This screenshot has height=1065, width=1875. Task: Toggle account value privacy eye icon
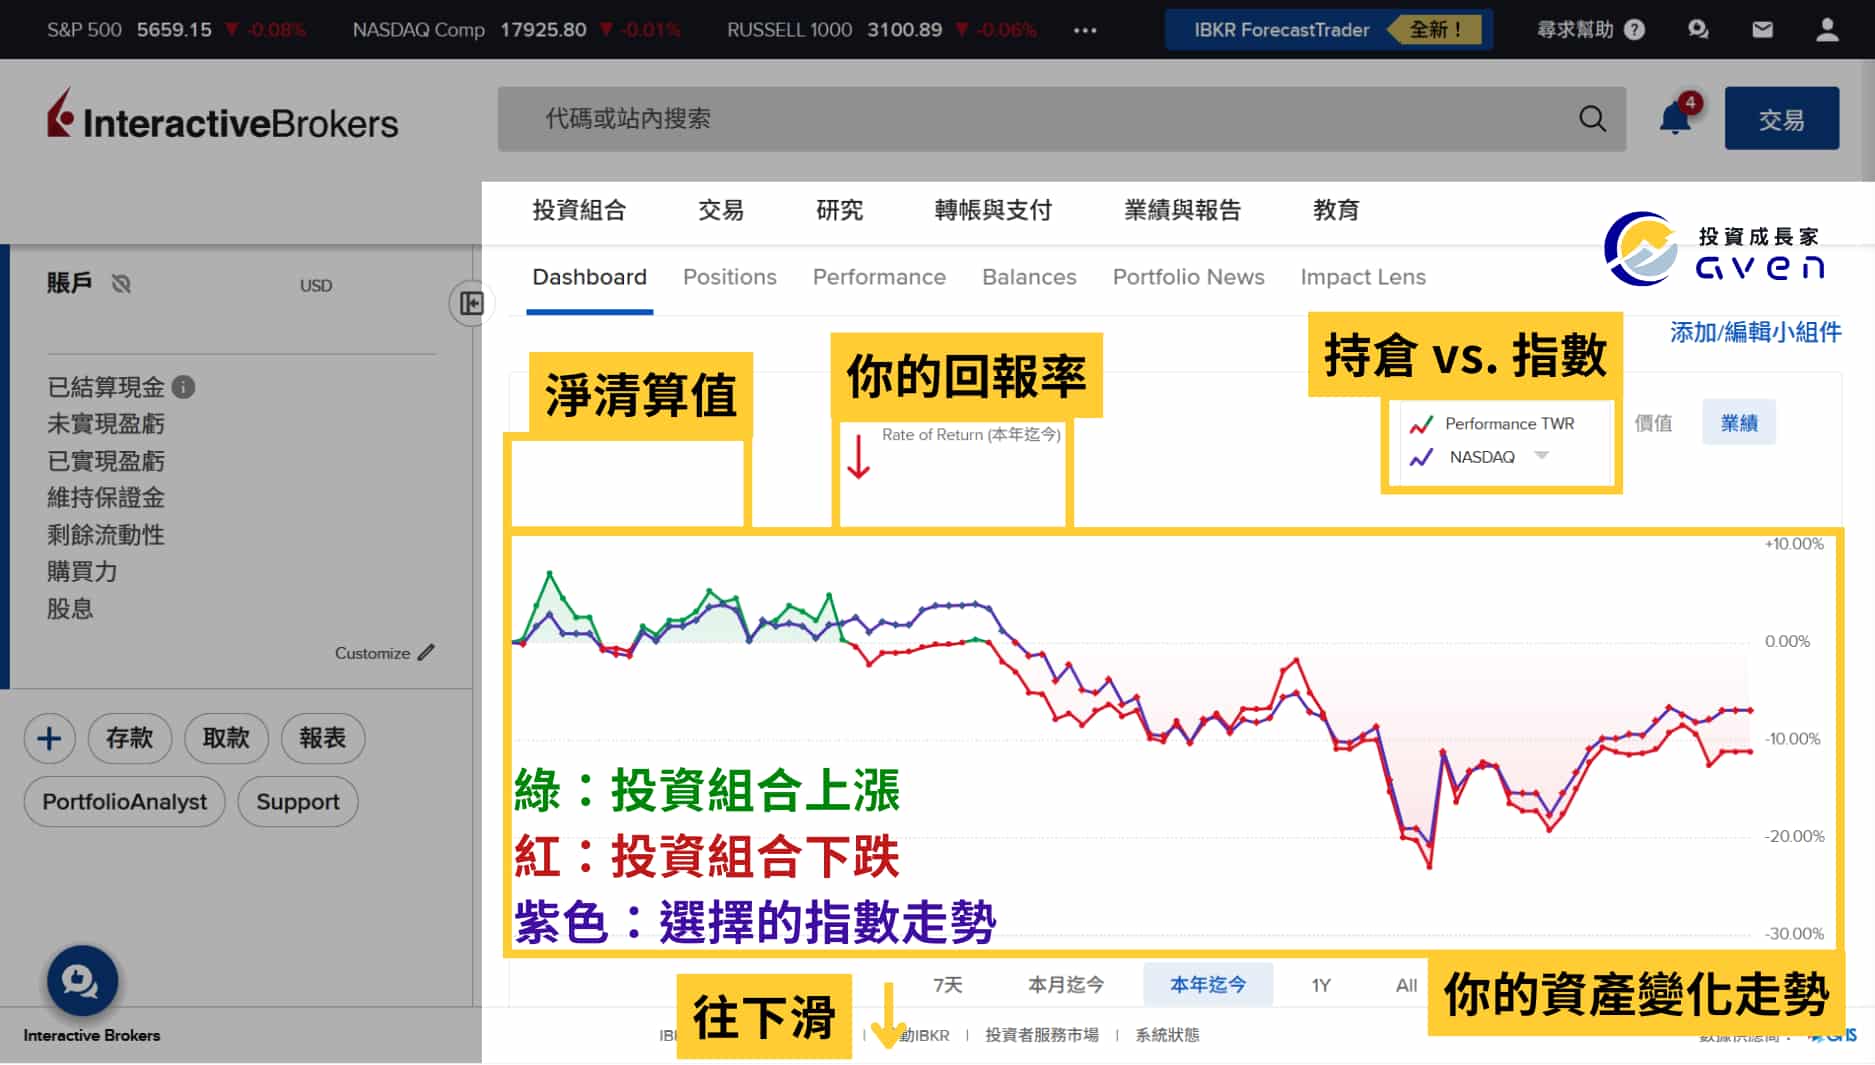[x=121, y=284]
